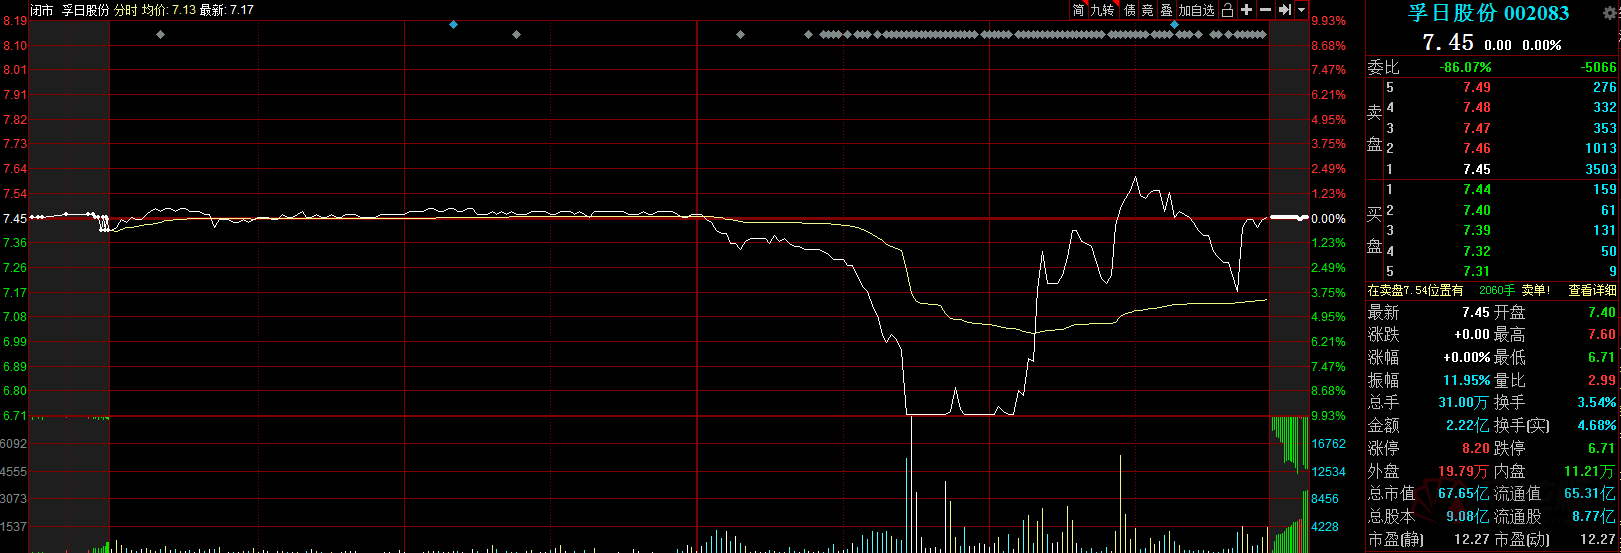Image resolution: width=1621 pixels, height=553 pixels.
Task: Click the lock icon in chart toolbar
Action: click(x=1228, y=10)
